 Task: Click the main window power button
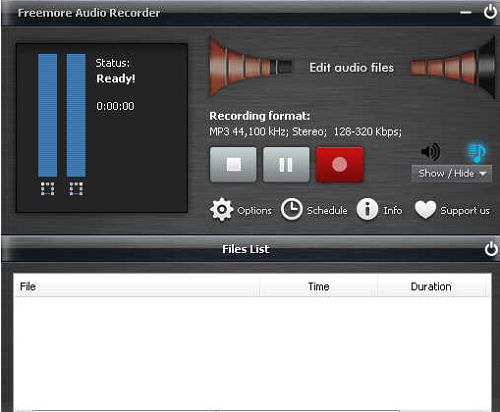pyautogui.click(x=490, y=12)
